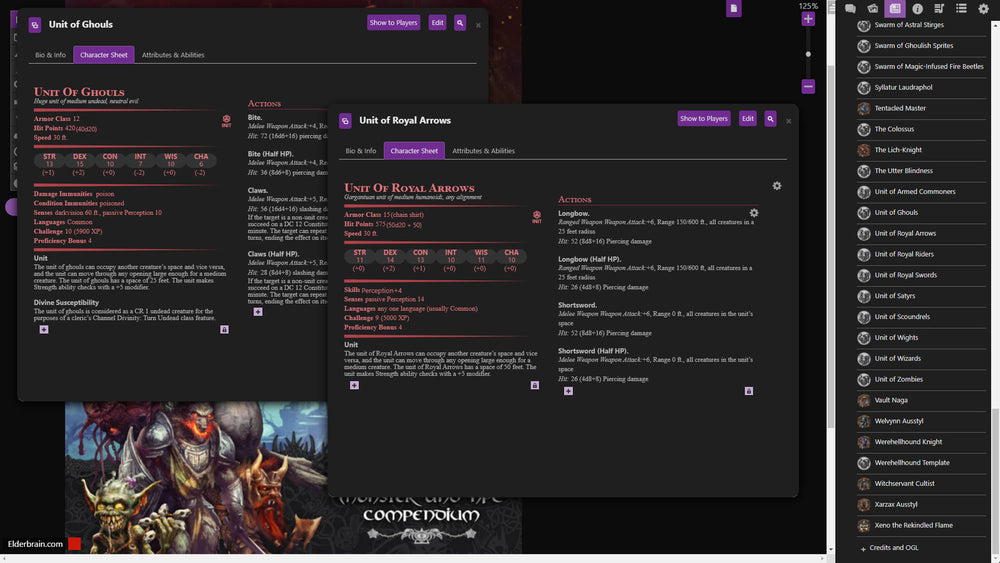Roll initiative on Unit of Royal Arrows sheet
The height and width of the screenshot is (563, 1000).
click(x=536, y=216)
